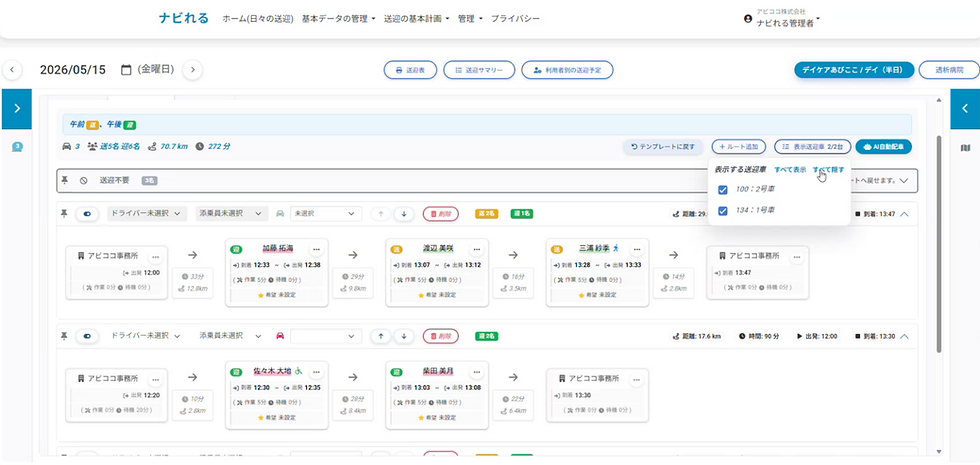Viewport: 980px width, 465px height.
Task: Open the 管理 menu
Action: coord(470,19)
